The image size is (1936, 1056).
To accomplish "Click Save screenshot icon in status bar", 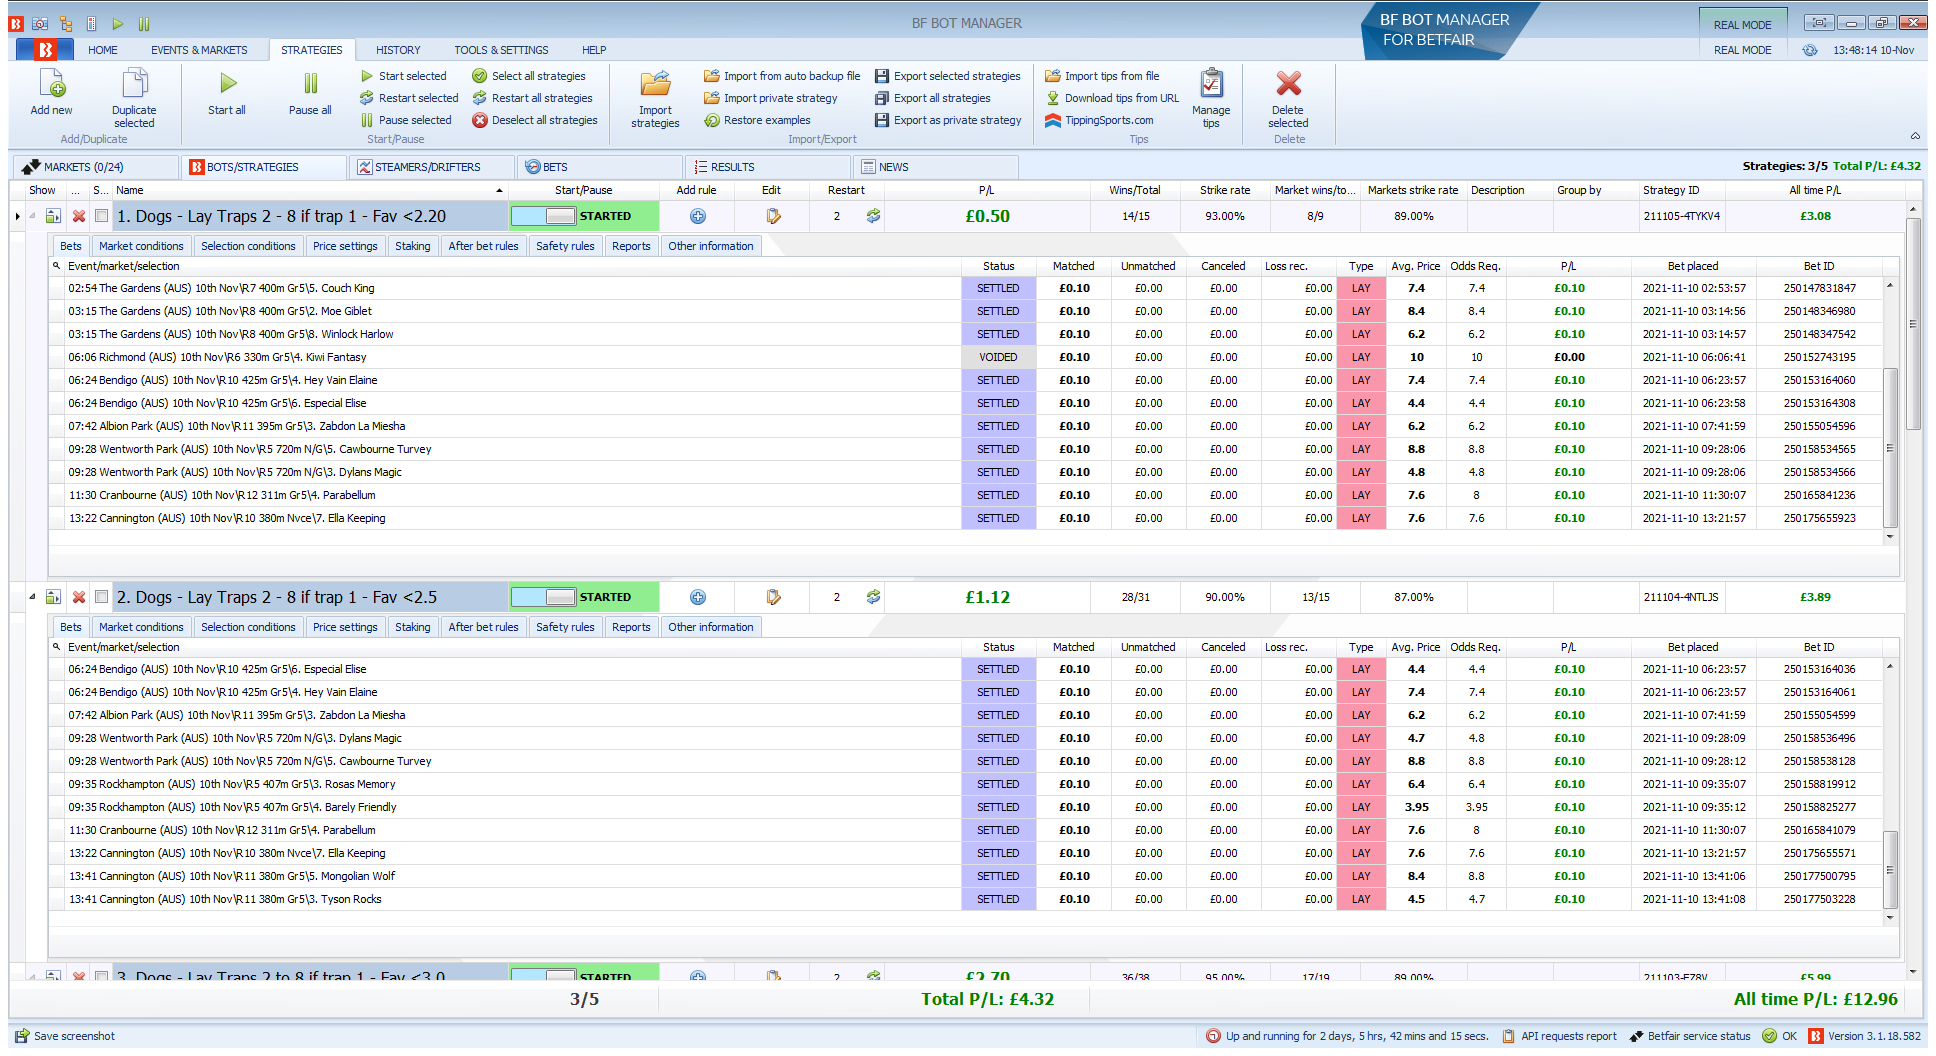I will click(22, 1036).
